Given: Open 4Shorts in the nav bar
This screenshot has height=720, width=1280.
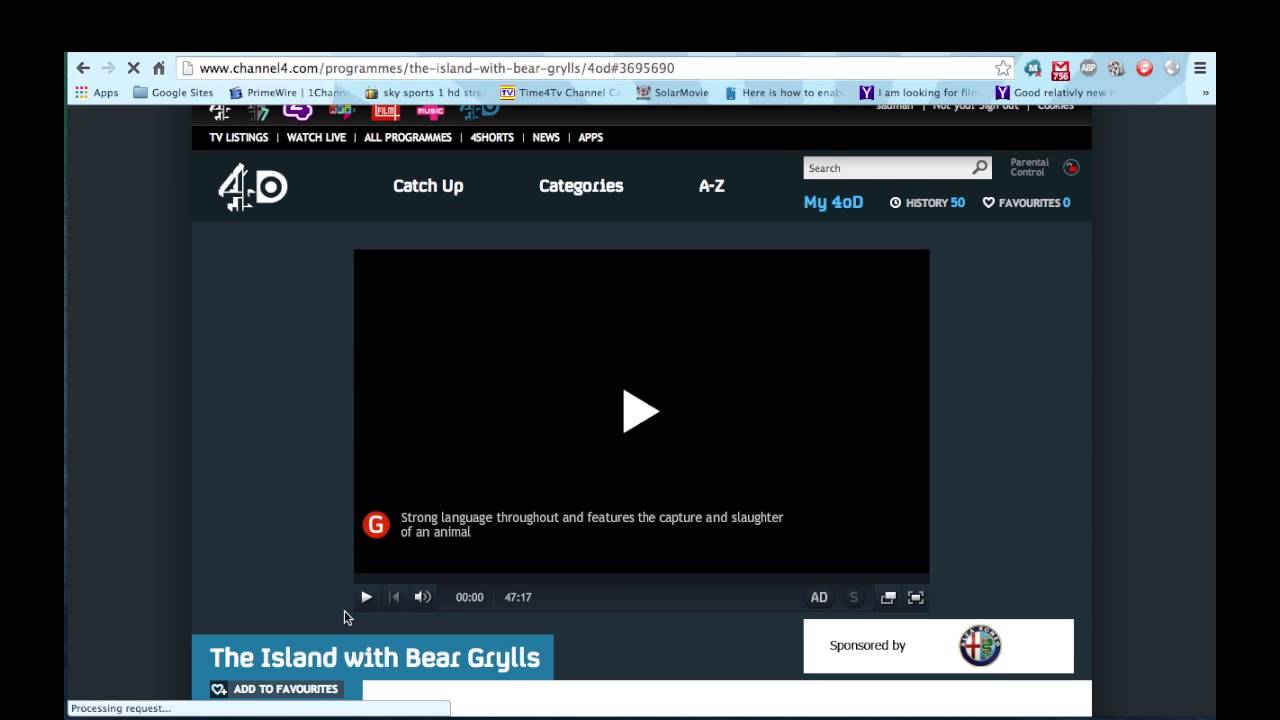Looking at the screenshot, I should click(x=492, y=137).
